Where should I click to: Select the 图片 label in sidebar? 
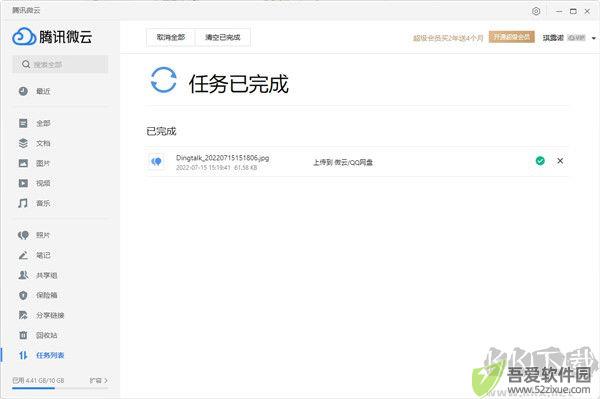point(43,163)
